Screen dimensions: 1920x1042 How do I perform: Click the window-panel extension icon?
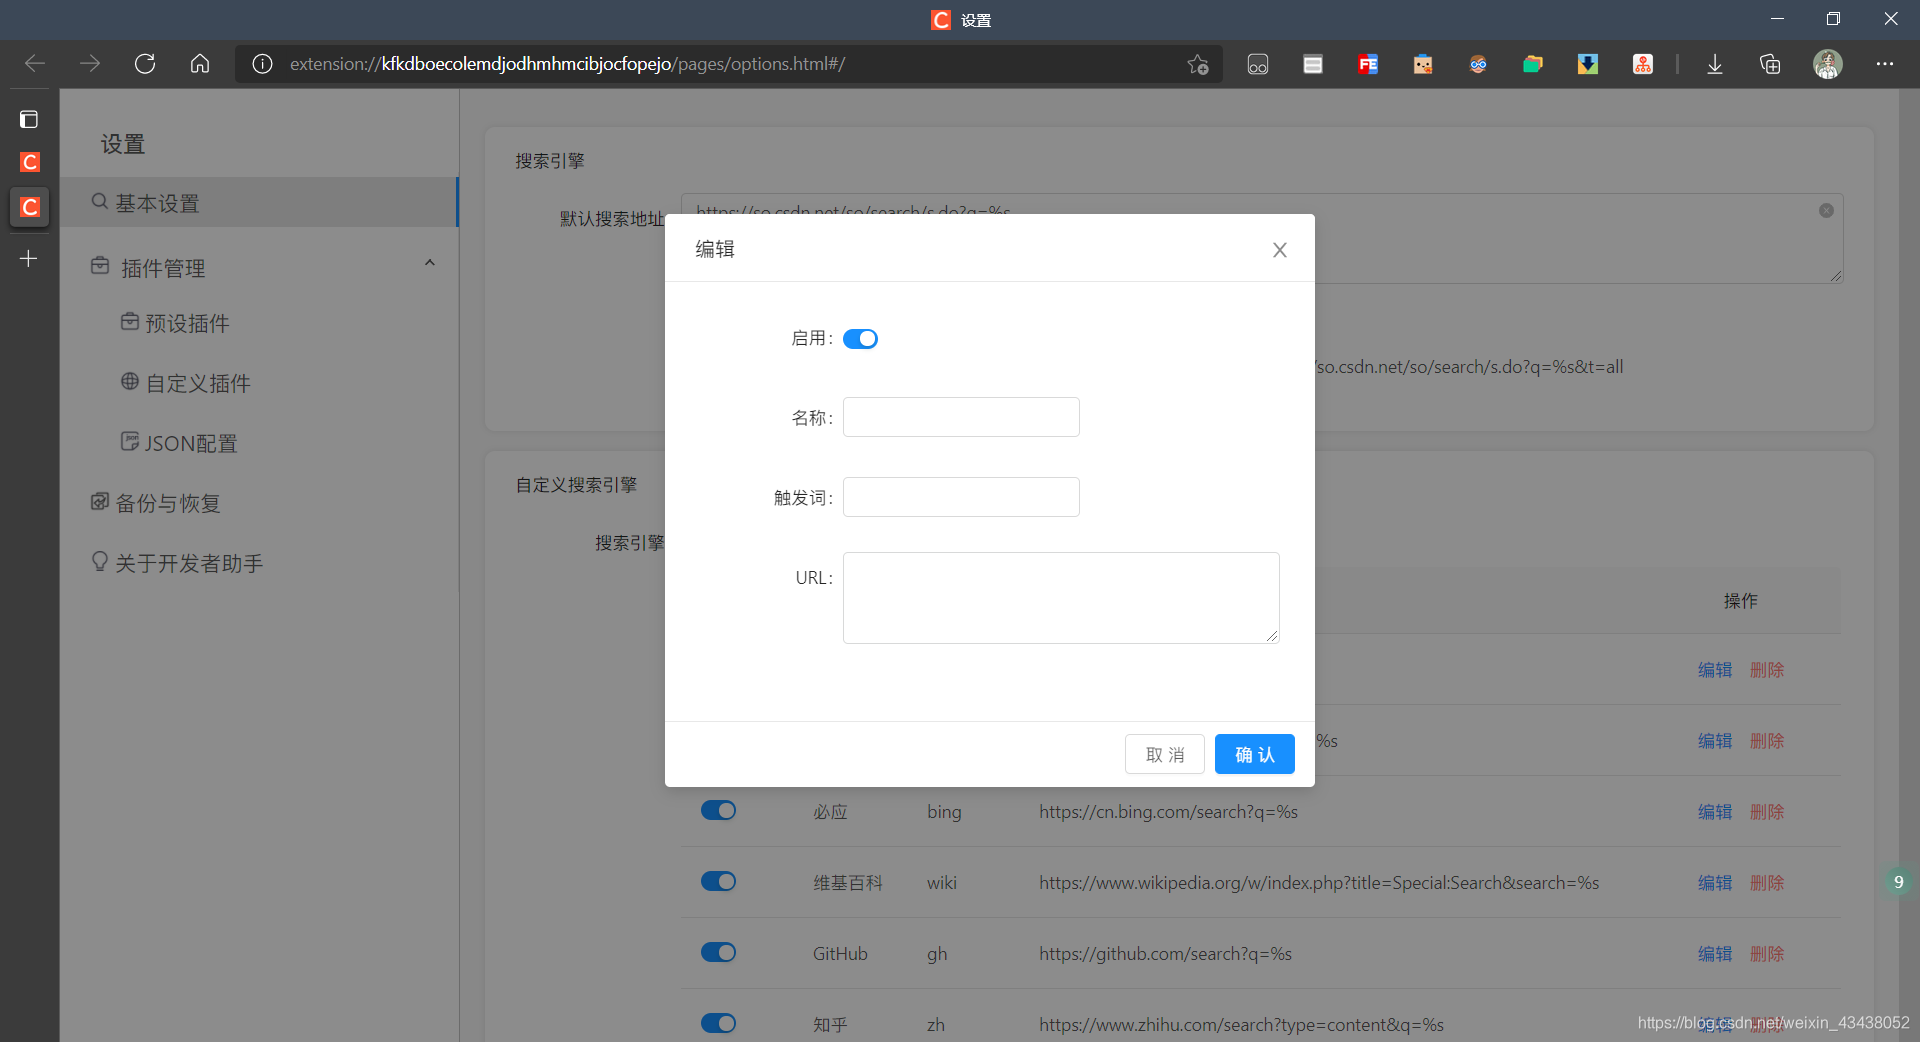tap(1313, 64)
